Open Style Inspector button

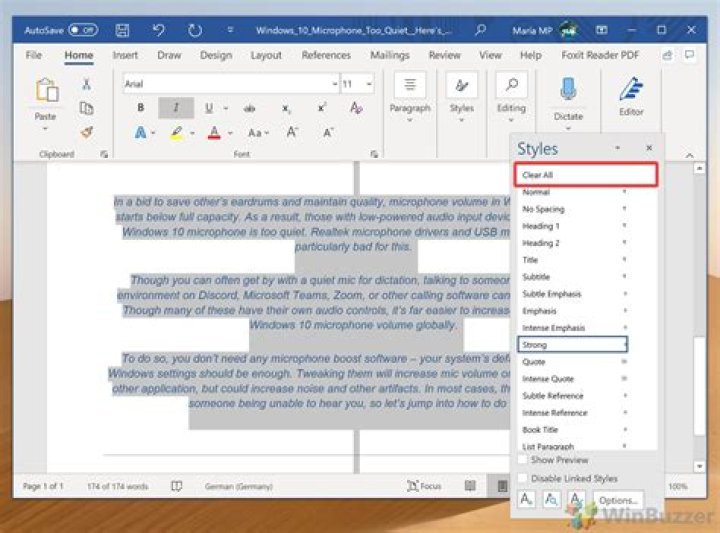click(551, 499)
